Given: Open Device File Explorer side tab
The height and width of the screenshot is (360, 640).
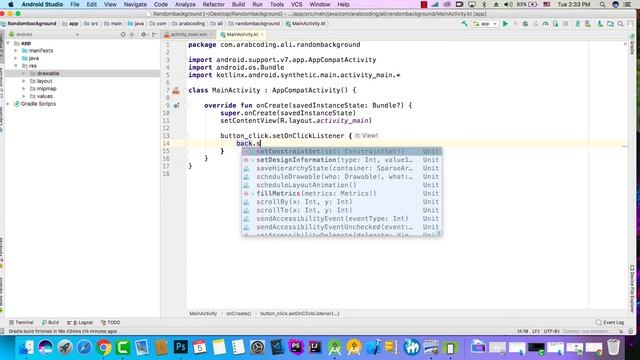Looking at the screenshot, I should (632, 288).
